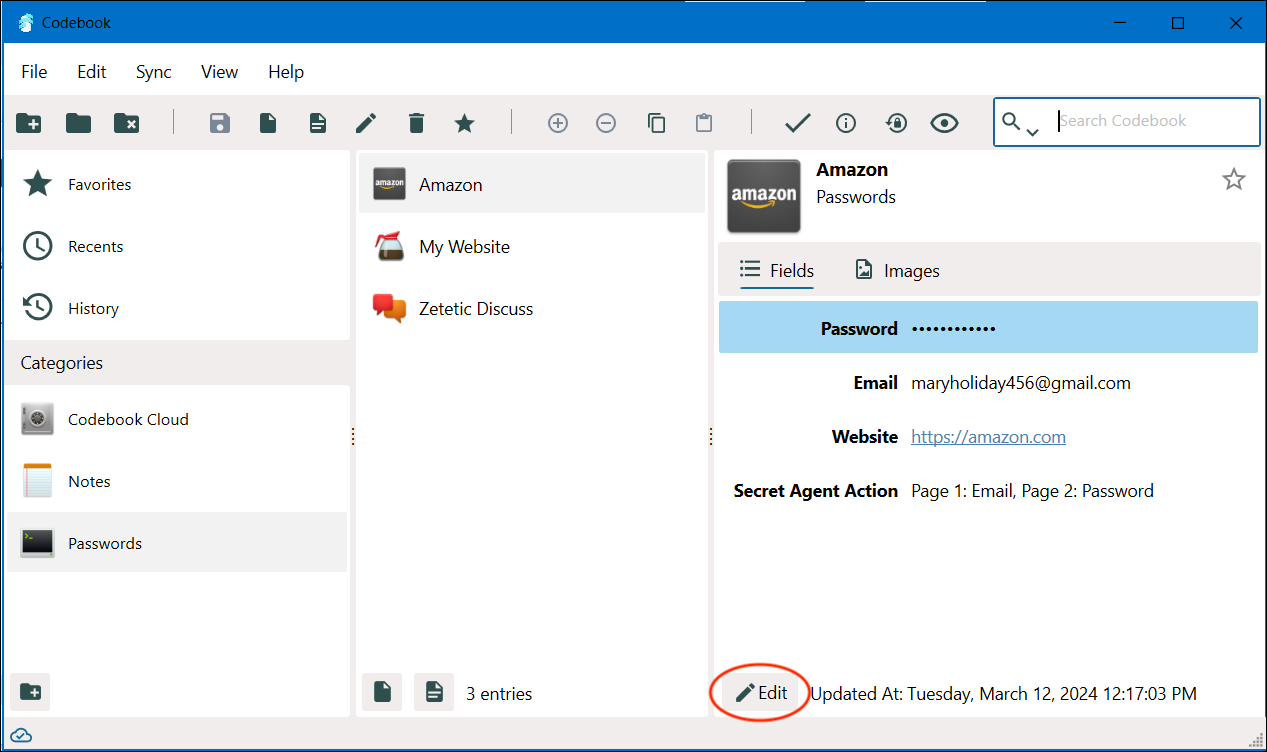Click the add category button below sidebar
The height and width of the screenshot is (752, 1267).
pos(30,692)
